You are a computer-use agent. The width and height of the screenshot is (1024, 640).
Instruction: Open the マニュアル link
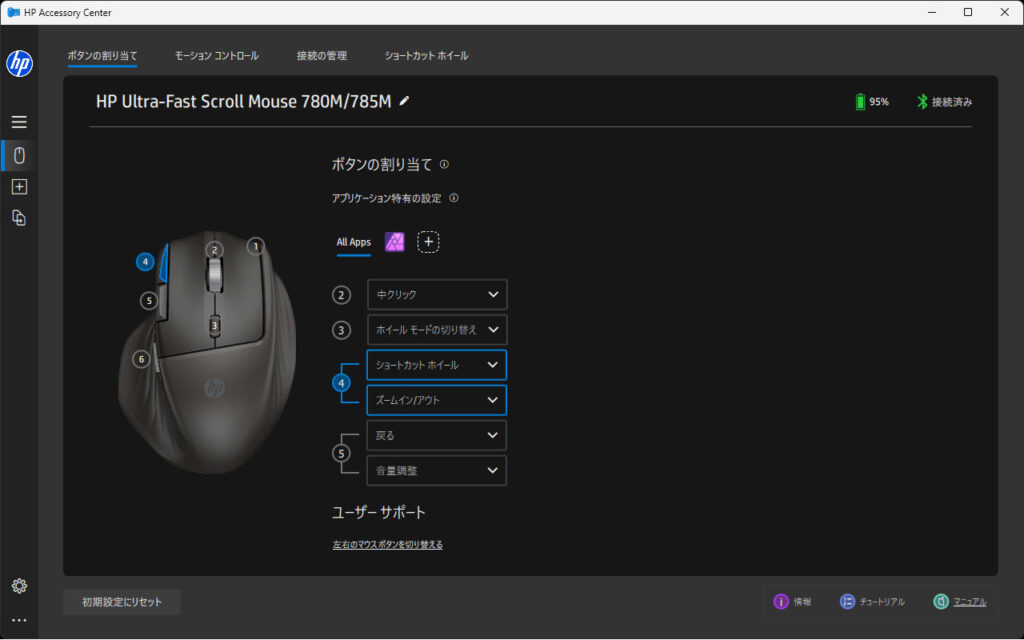[960, 602]
